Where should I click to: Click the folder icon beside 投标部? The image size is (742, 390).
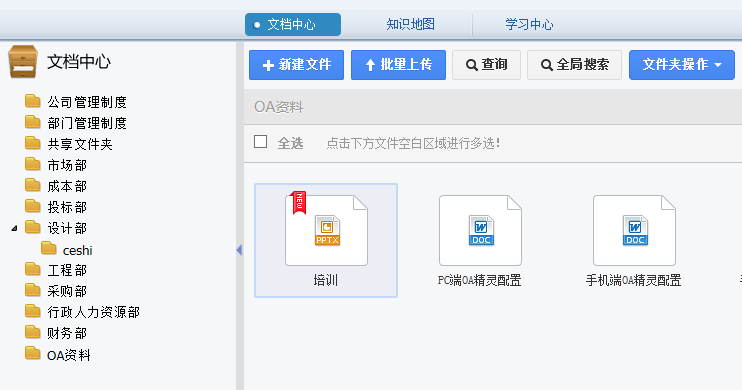[x=33, y=206]
